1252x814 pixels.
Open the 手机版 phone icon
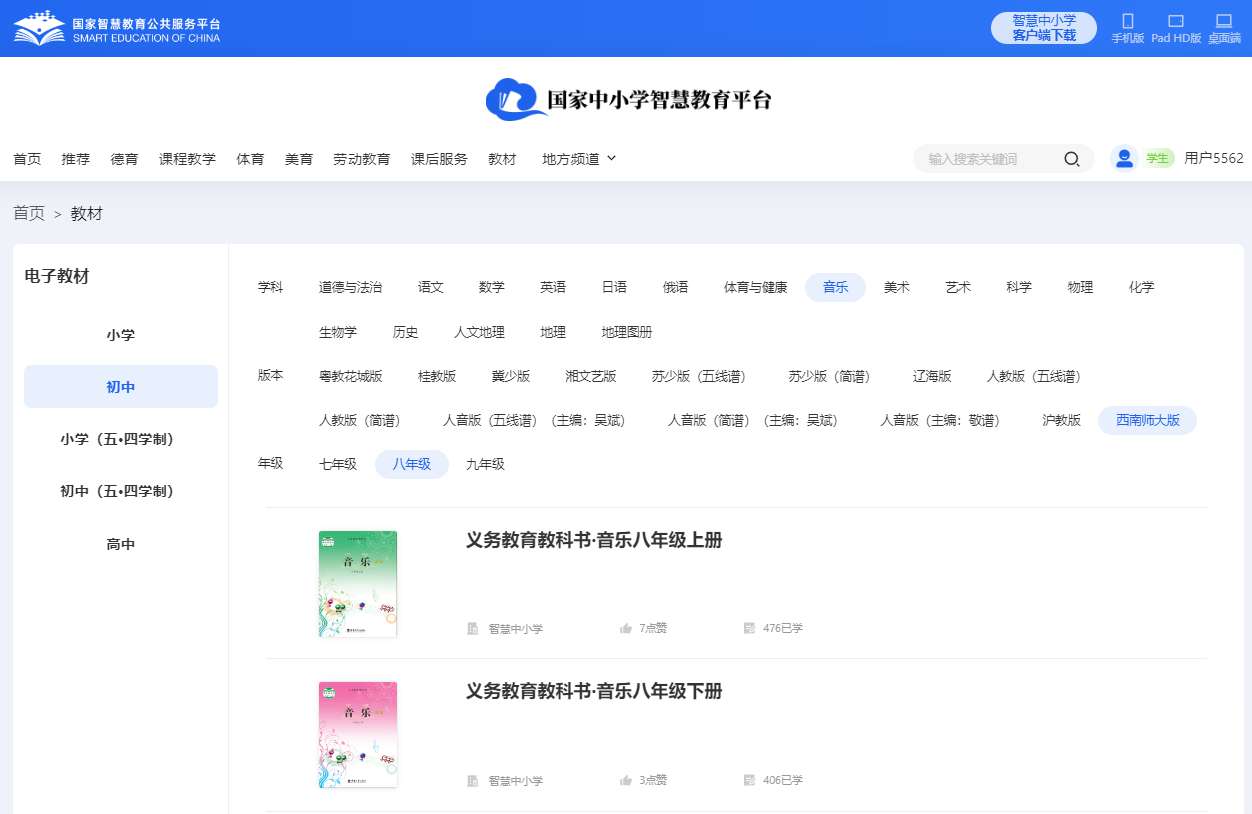click(x=1128, y=21)
